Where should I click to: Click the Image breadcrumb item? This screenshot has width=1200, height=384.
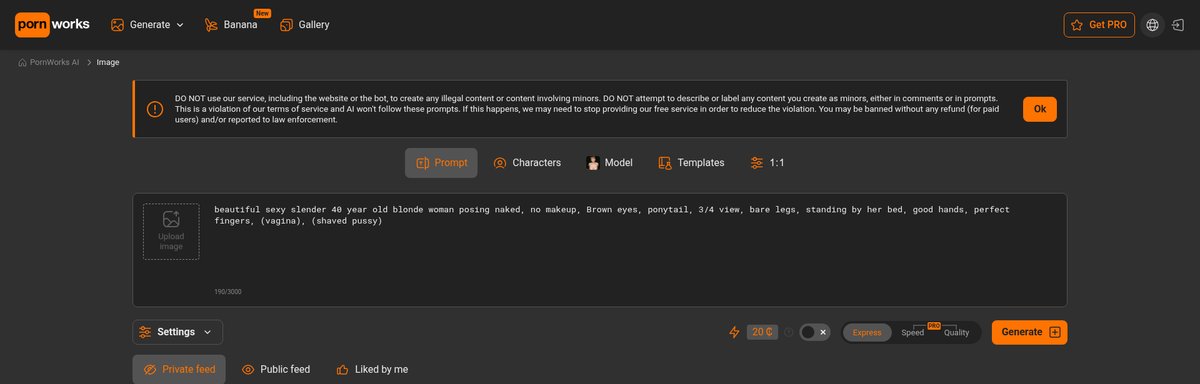click(108, 62)
